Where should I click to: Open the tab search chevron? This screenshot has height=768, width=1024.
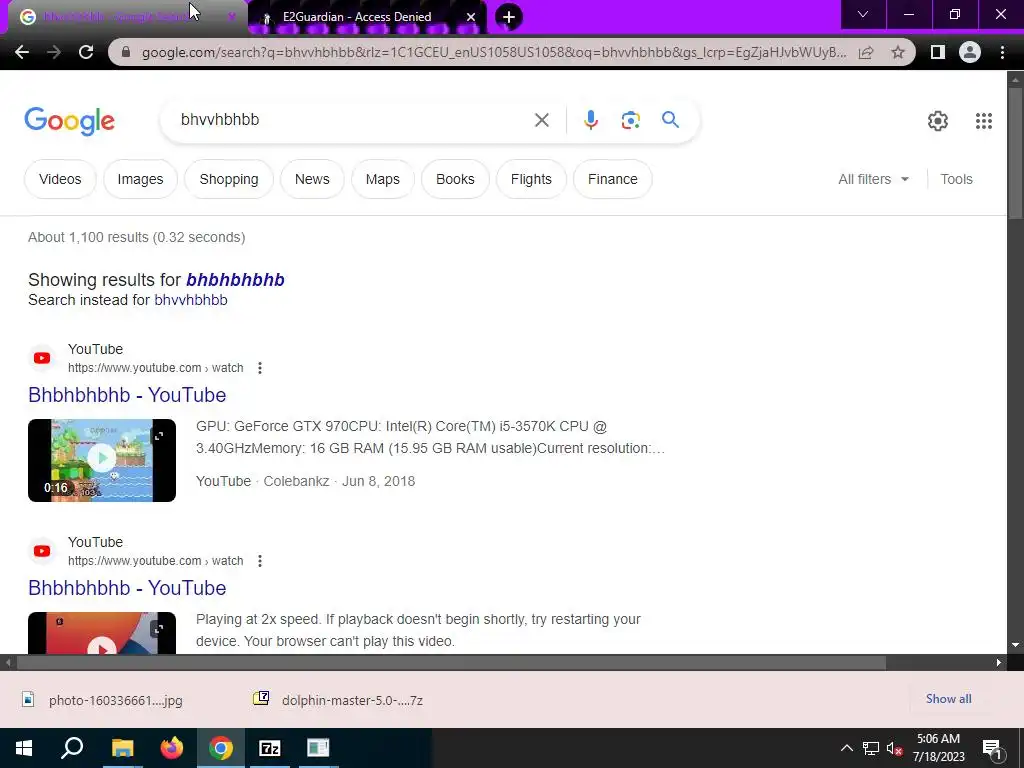tap(863, 14)
